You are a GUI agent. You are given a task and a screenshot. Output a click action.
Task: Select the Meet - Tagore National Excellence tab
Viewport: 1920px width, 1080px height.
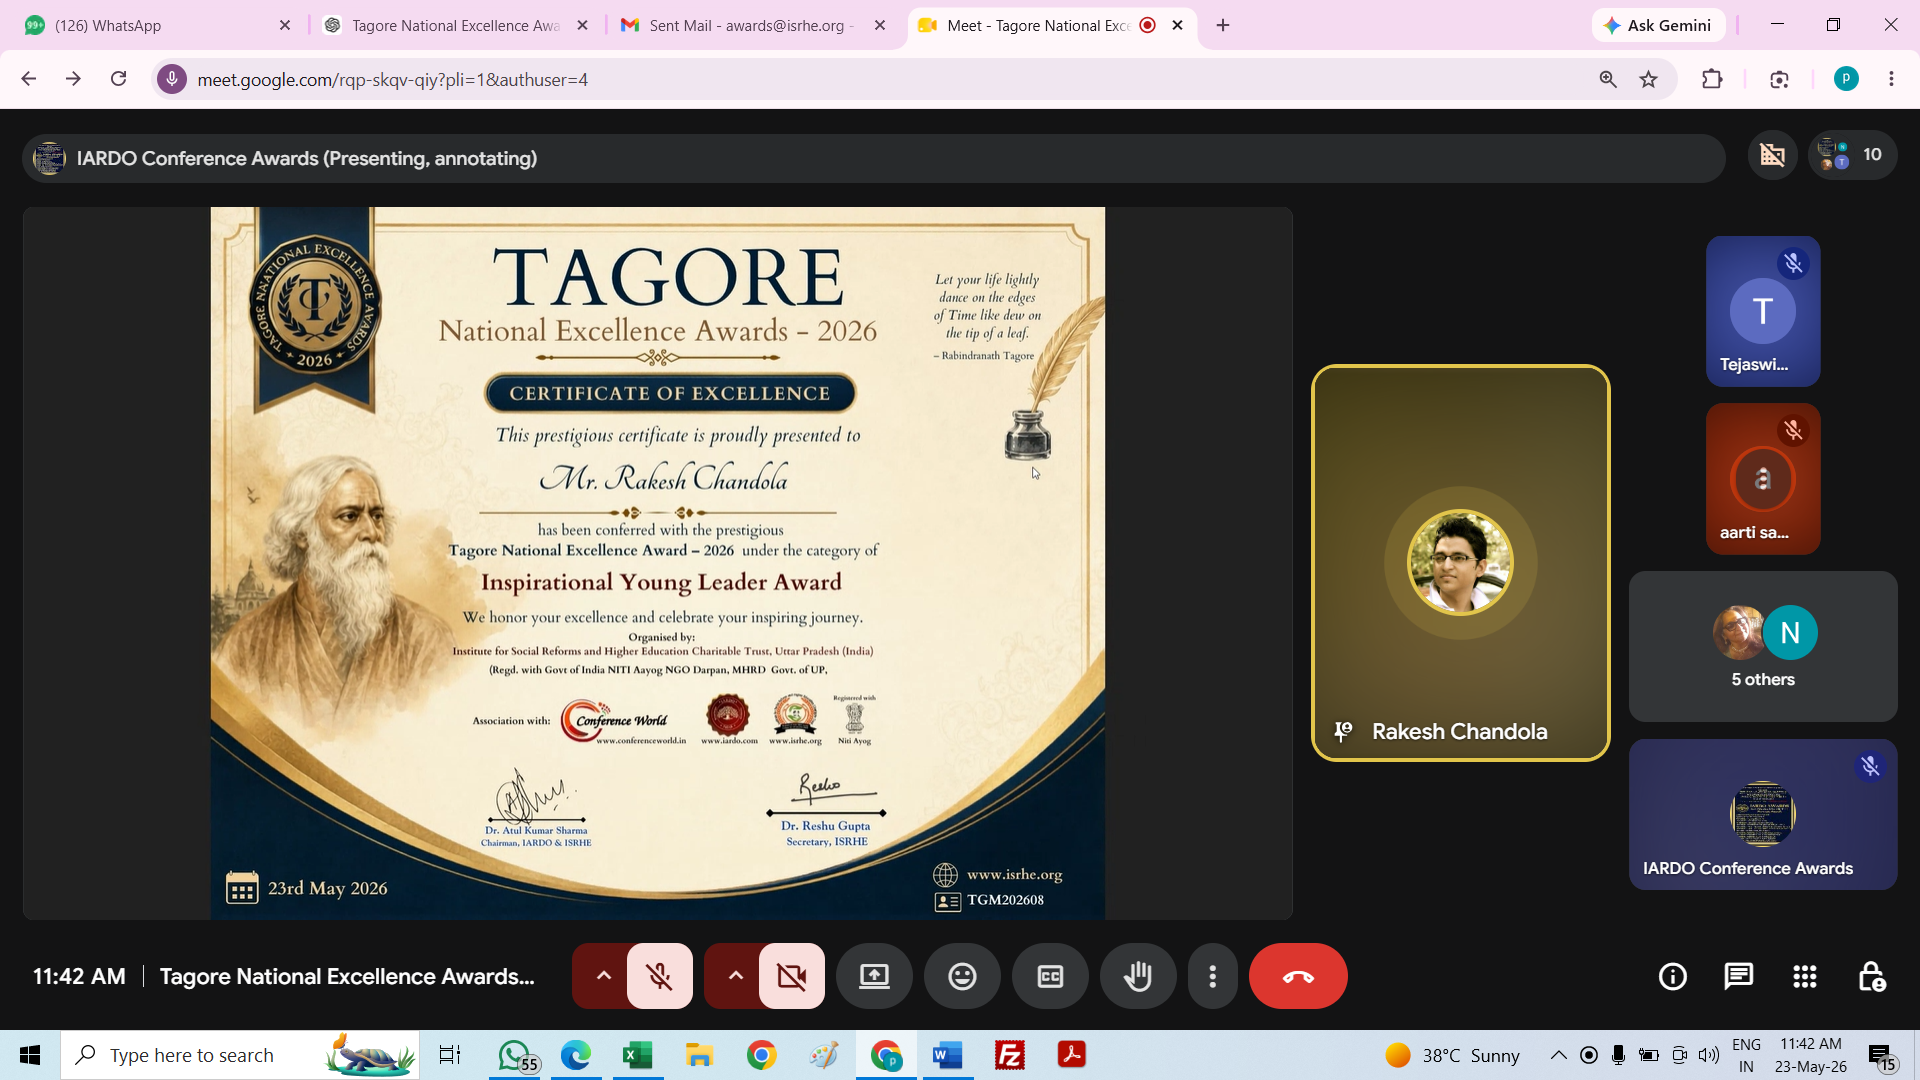point(1050,25)
